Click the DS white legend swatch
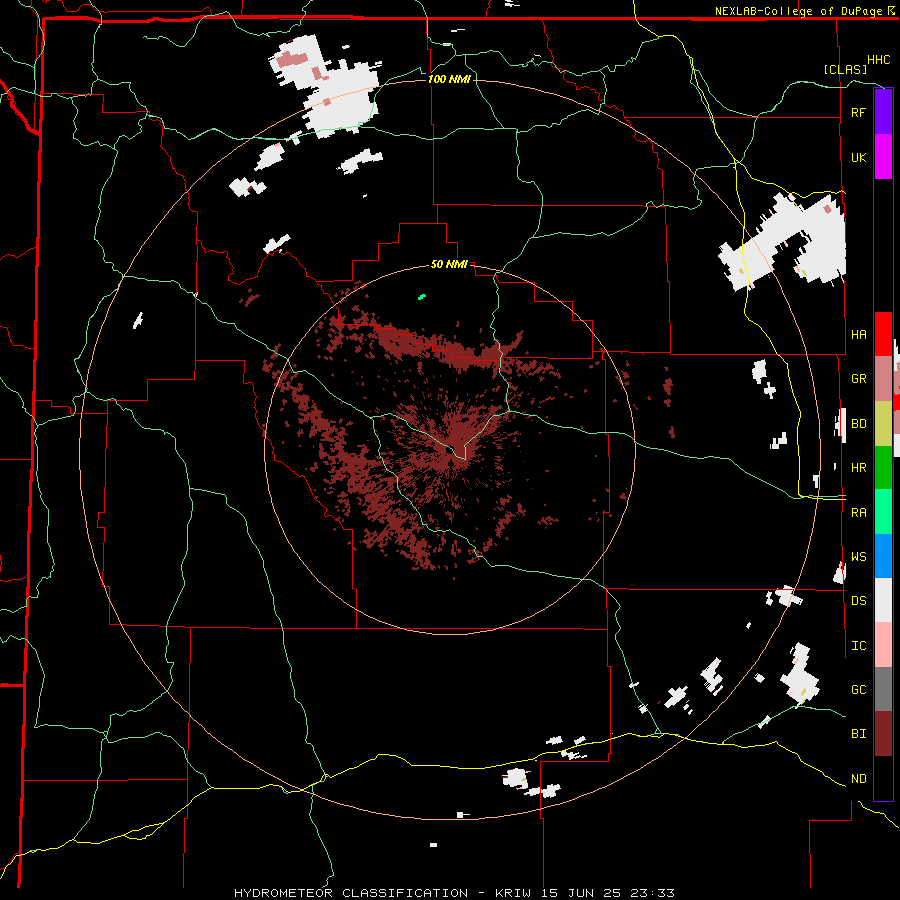Viewport: 900px width, 900px height. [x=883, y=600]
